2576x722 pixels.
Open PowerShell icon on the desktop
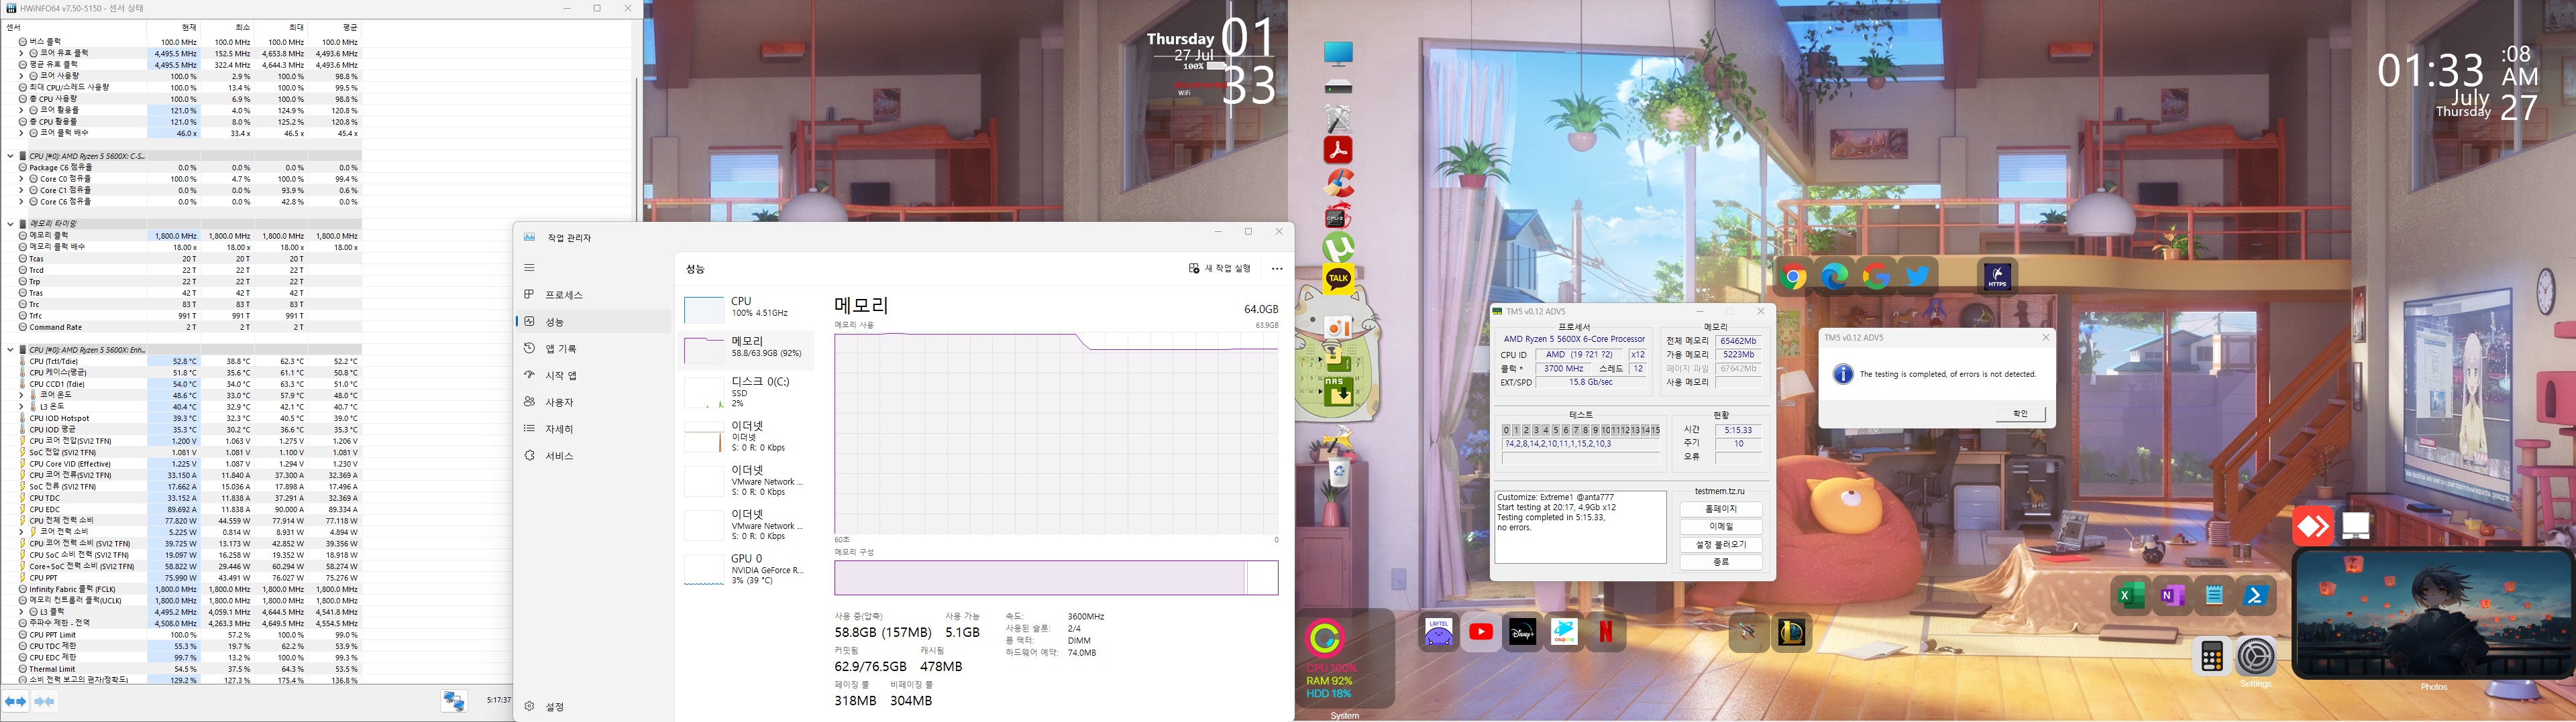(x=2256, y=596)
